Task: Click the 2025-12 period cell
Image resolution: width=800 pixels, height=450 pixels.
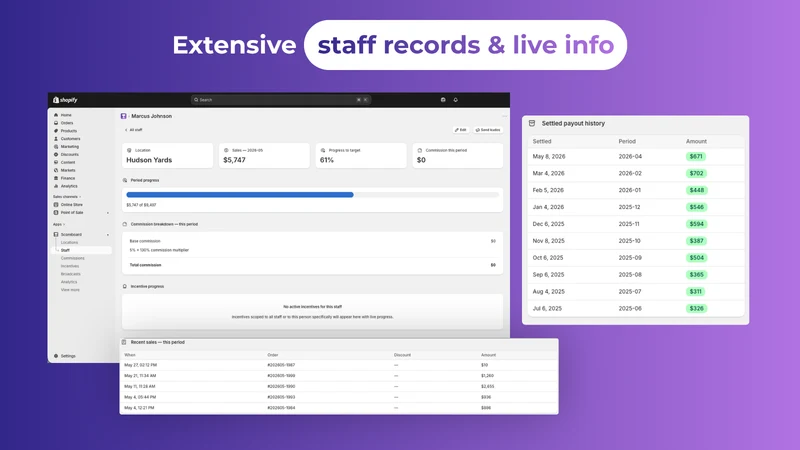Action: (629, 207)
